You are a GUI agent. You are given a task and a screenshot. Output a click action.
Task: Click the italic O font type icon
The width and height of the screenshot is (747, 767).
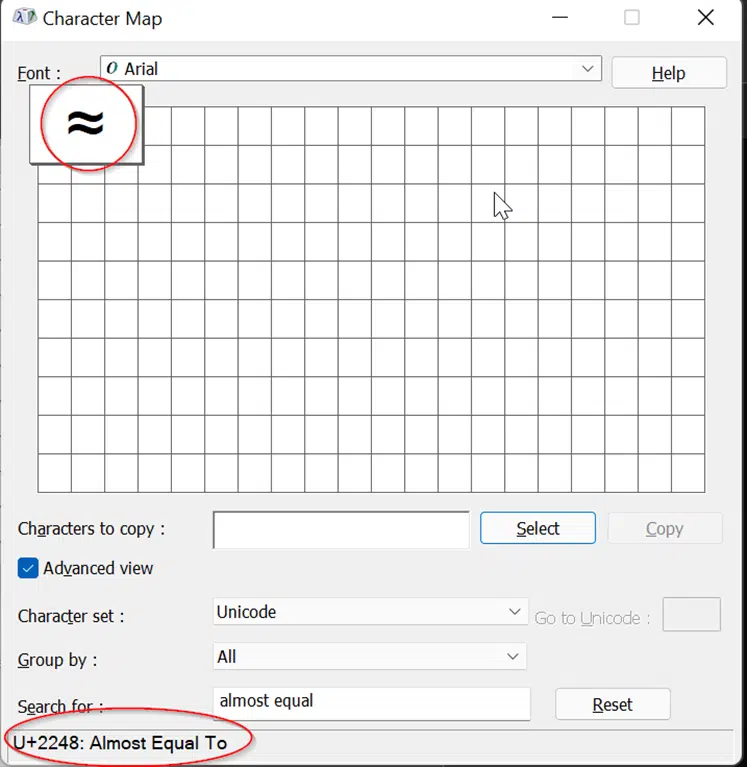pos(112,68)
